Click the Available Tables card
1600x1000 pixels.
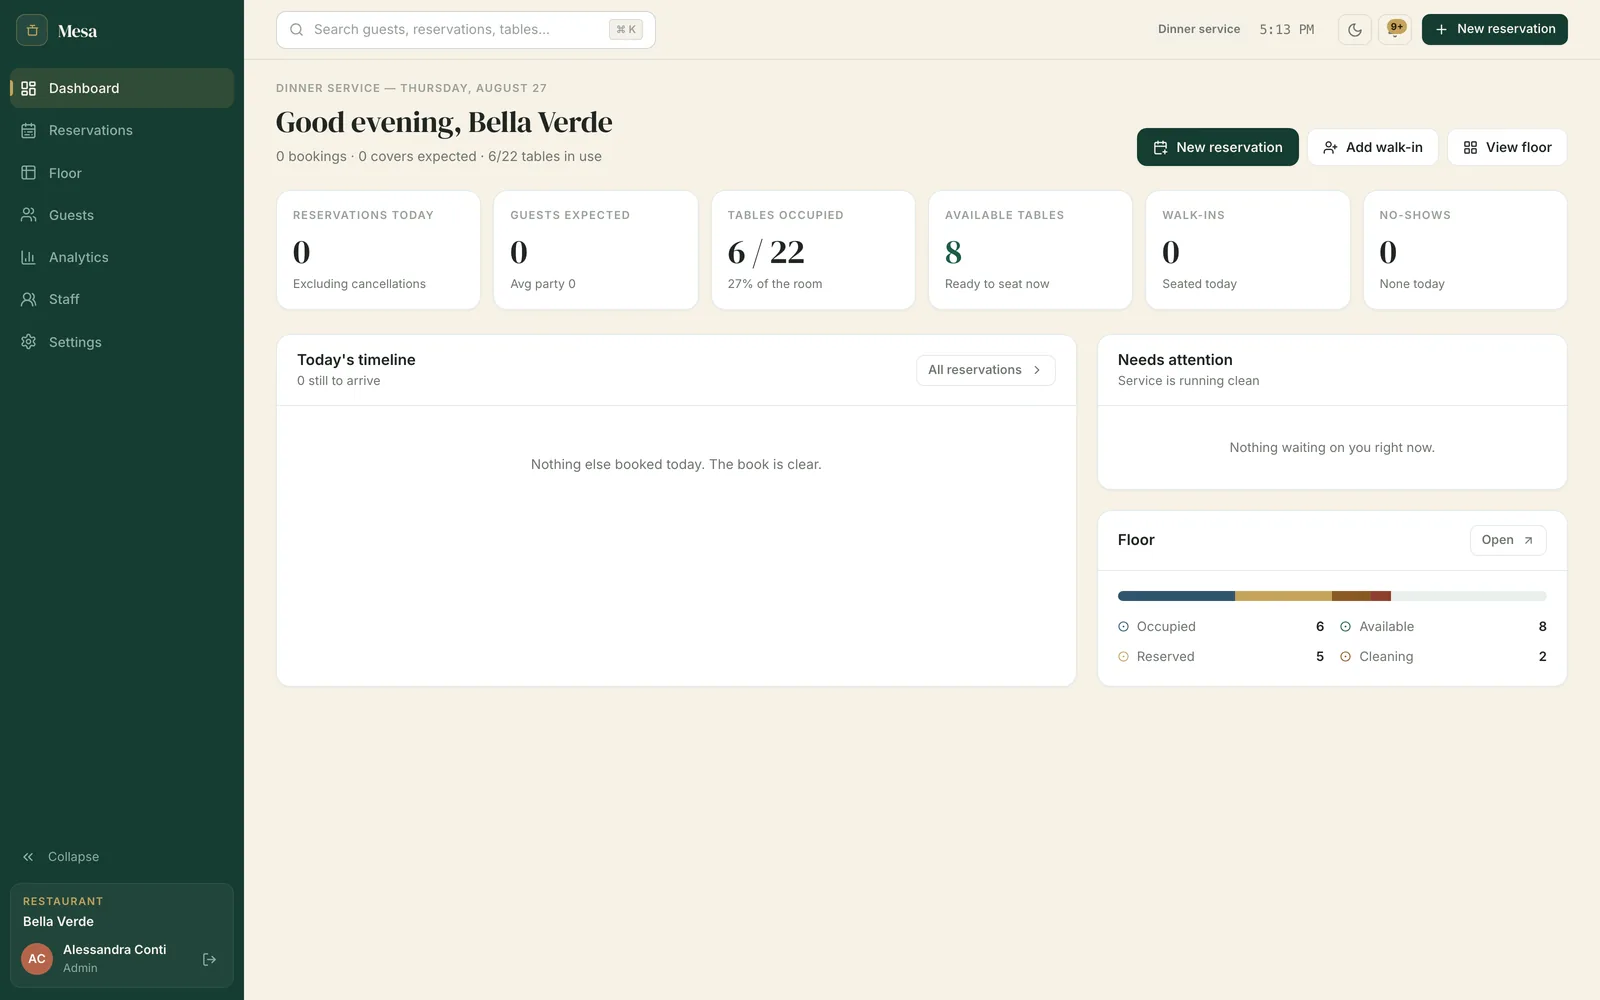point(1030,250)
